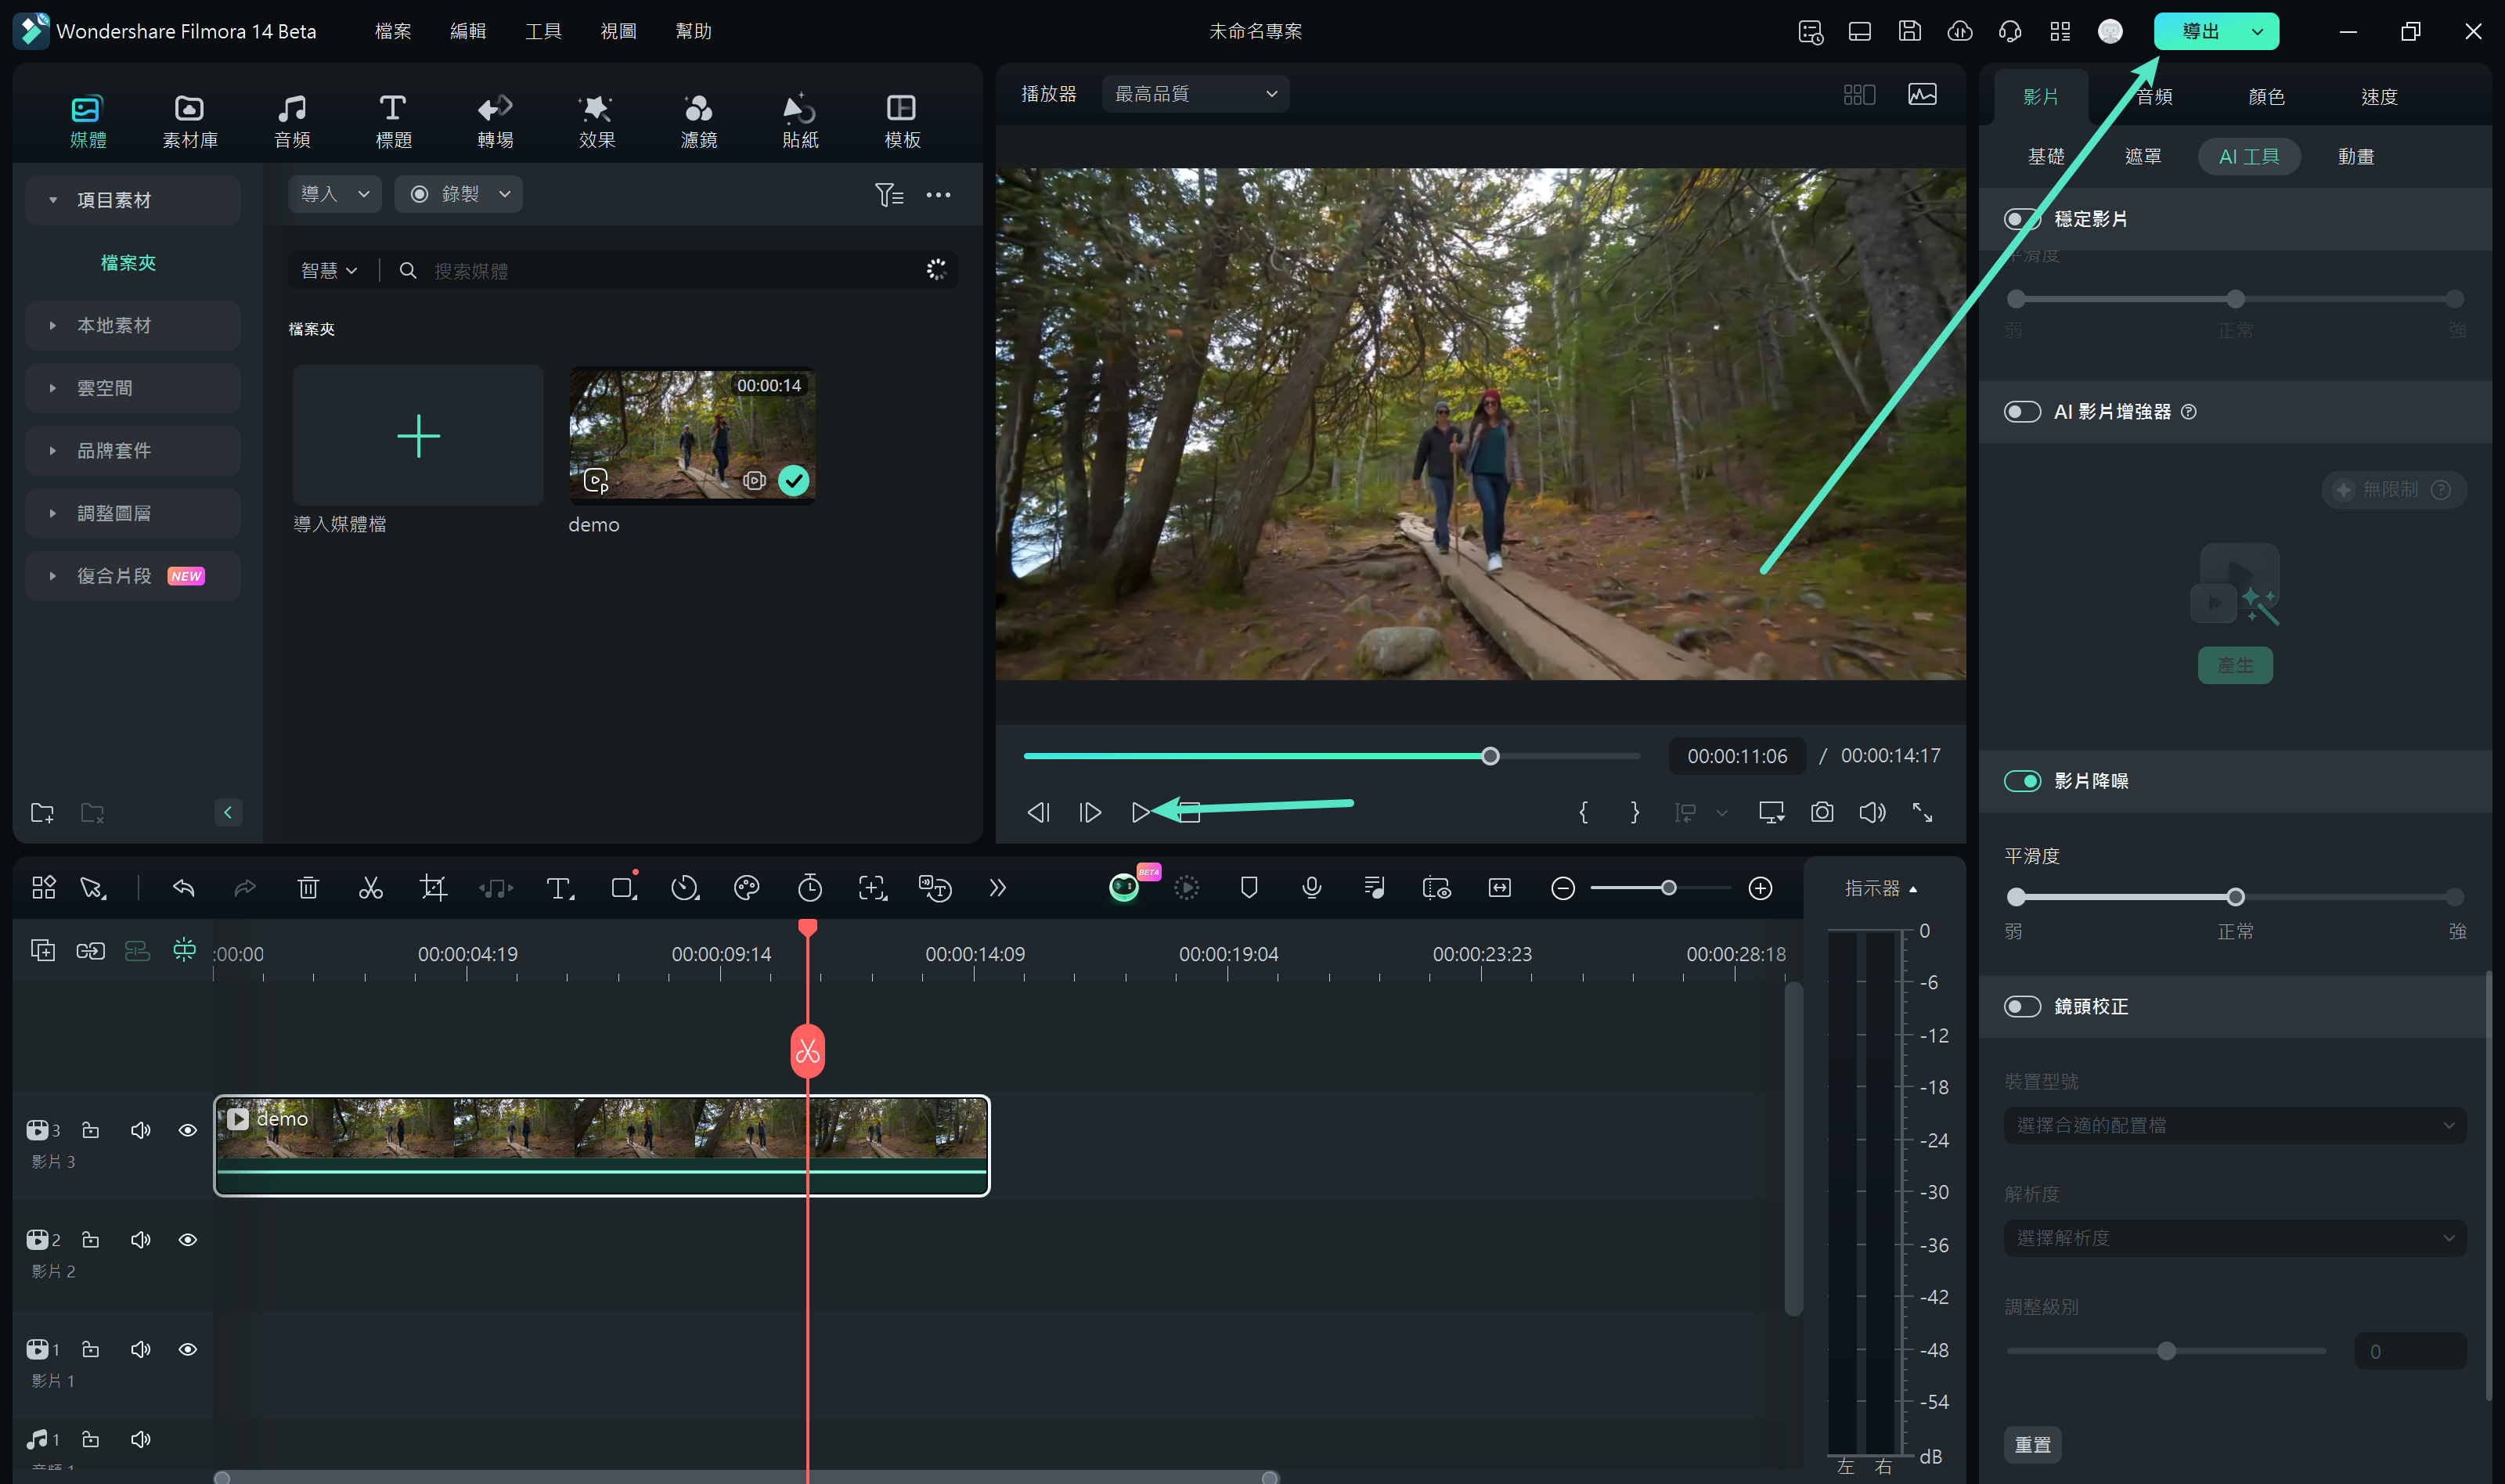Mute the 影片 1 track speaker
Image resolution: width=2505 pixels, height=1484 pixels.
click(140, 1349)
